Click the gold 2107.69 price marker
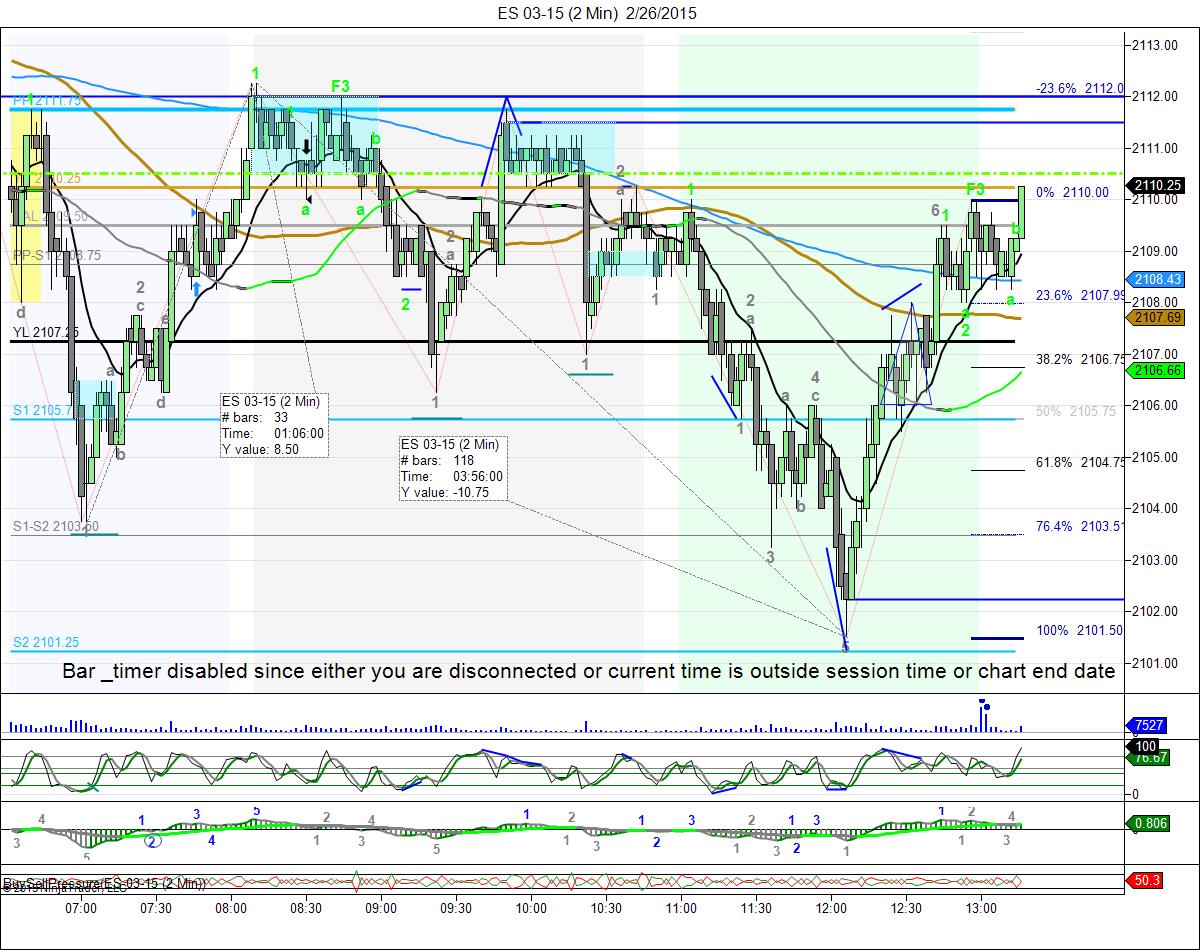1200x950 pixels. 1155,318
